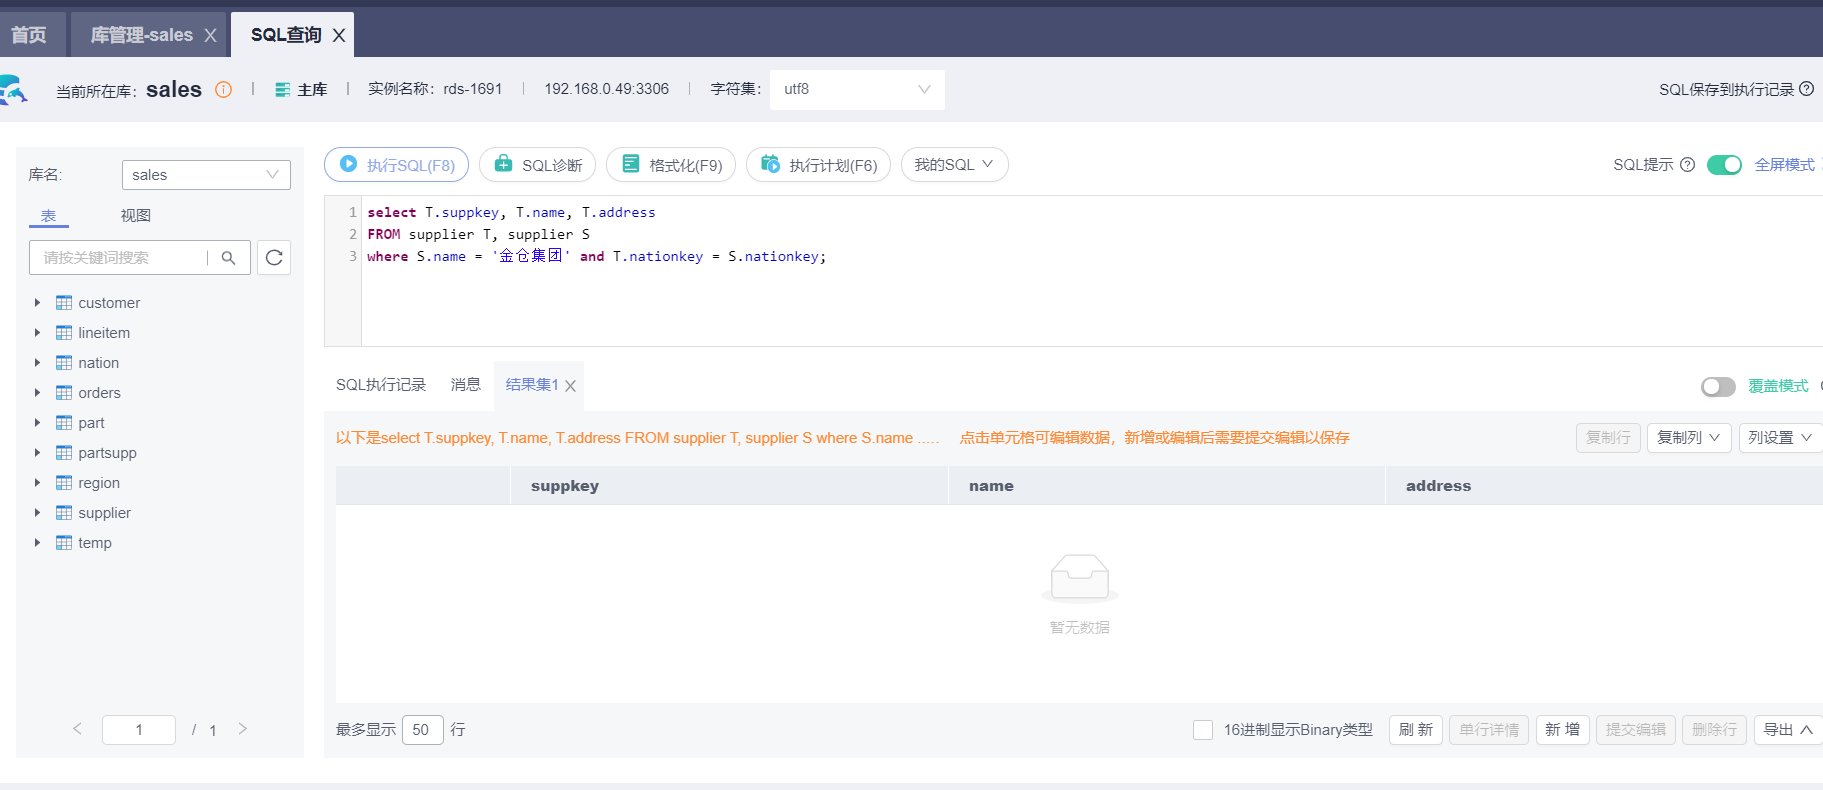Click 执行SQL(F8) button
The image size is (1823, 790).
396,165
